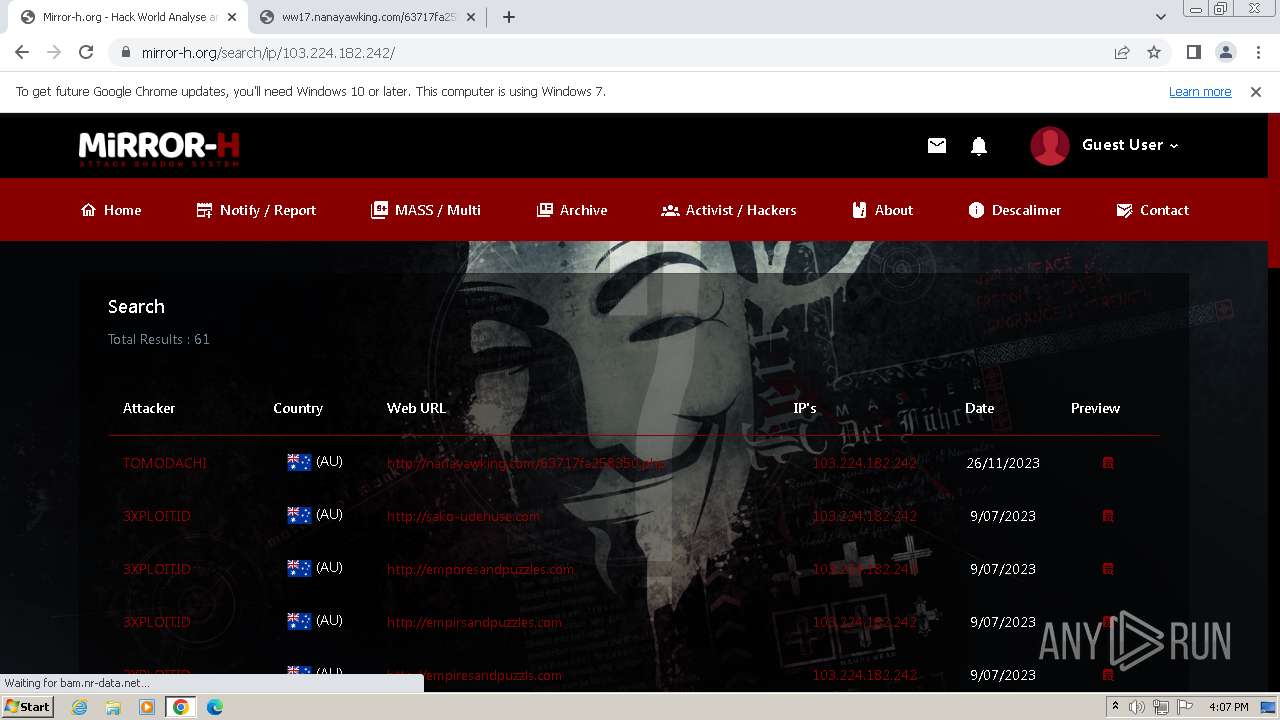The width and height of the screenshot is (1280, 720).
Task: Open Chrome profile icon
Action: coord(1226,52)
